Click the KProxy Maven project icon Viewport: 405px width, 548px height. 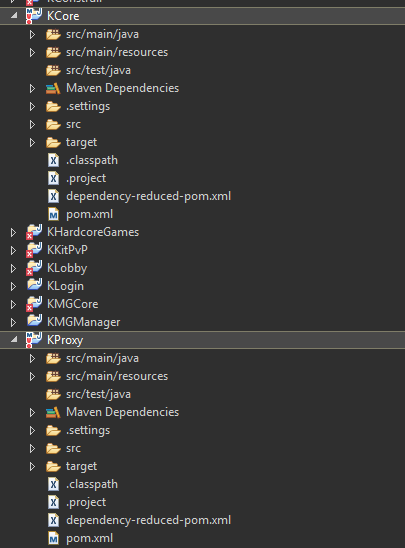(x=34, y=340)
